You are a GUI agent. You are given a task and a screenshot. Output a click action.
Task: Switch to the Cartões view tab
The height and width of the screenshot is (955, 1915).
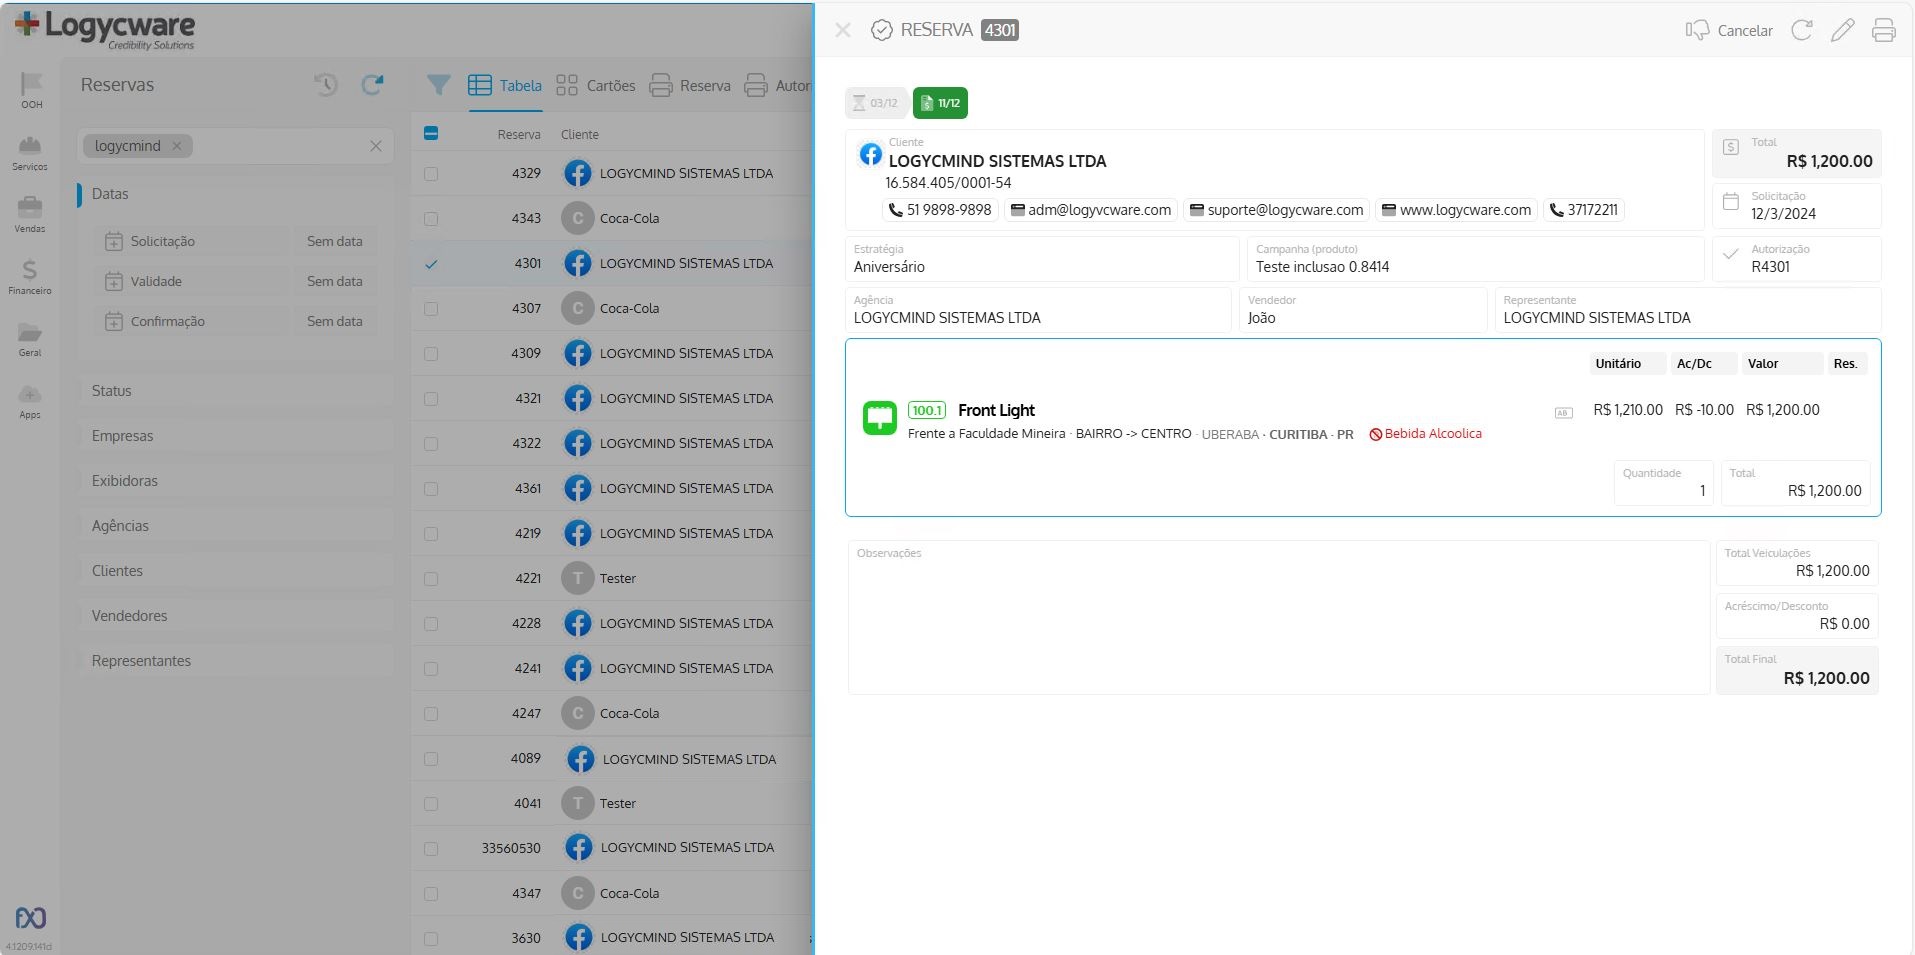[x=596, y=86]
